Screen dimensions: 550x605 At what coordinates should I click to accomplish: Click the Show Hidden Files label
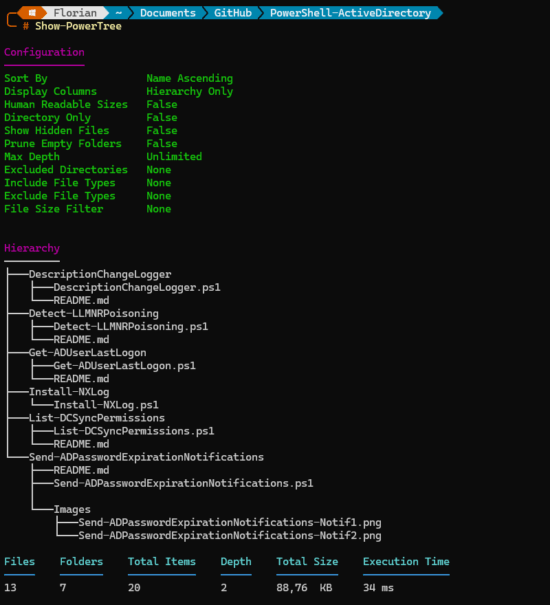[x=57, y=130]
